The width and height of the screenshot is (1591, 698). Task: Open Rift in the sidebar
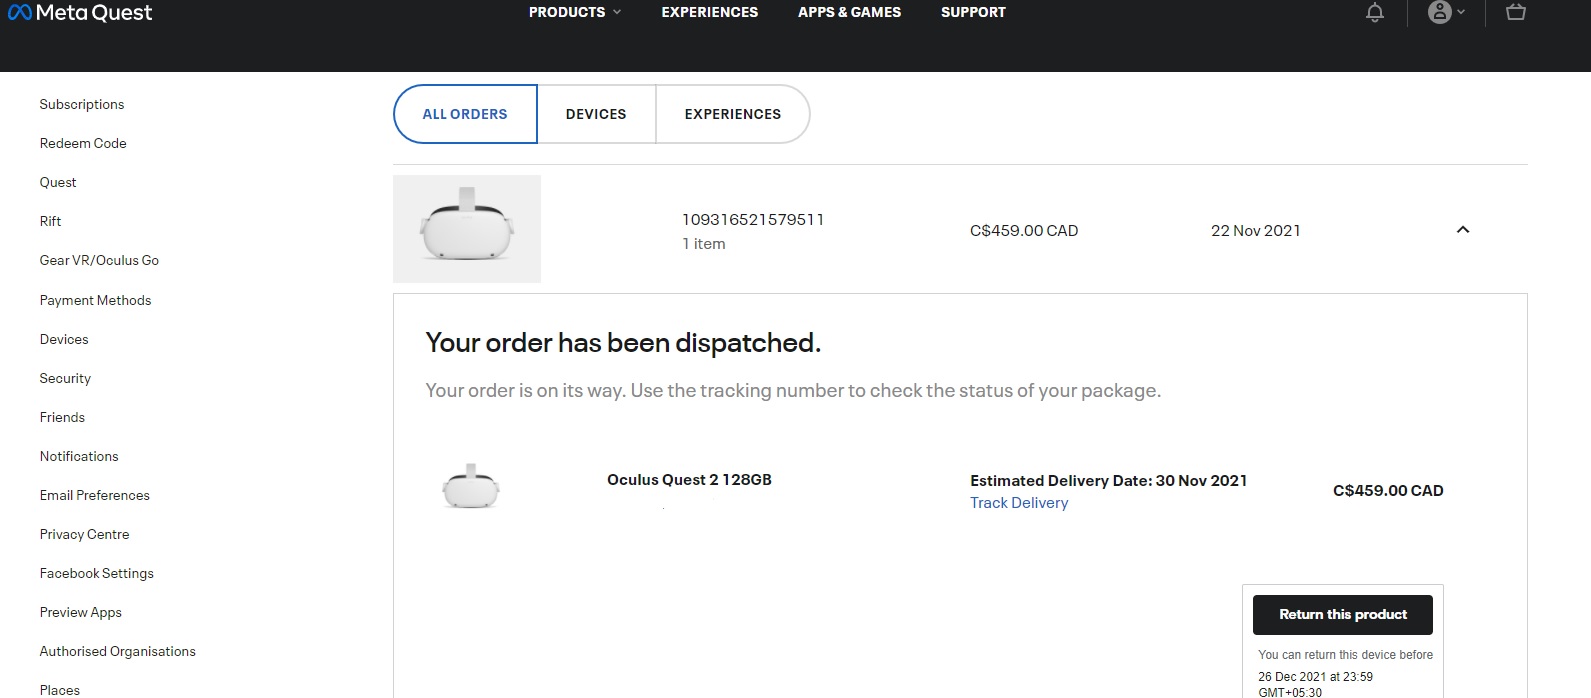51,221
